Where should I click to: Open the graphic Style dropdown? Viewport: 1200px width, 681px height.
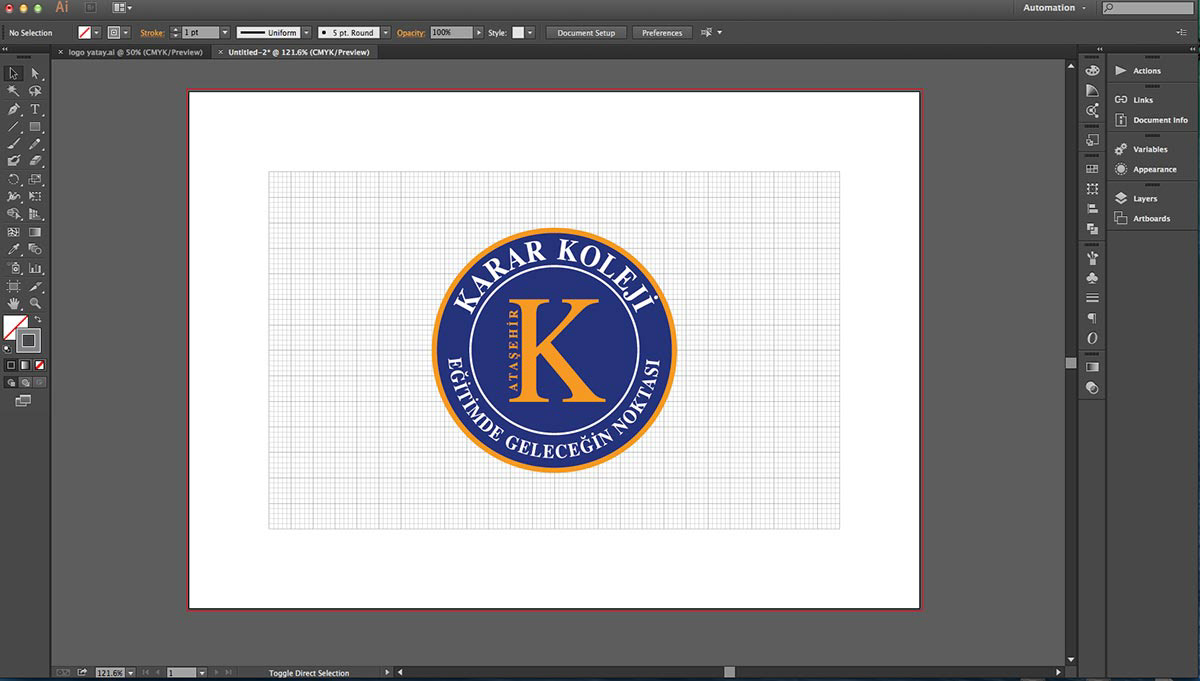coord(530,33)
